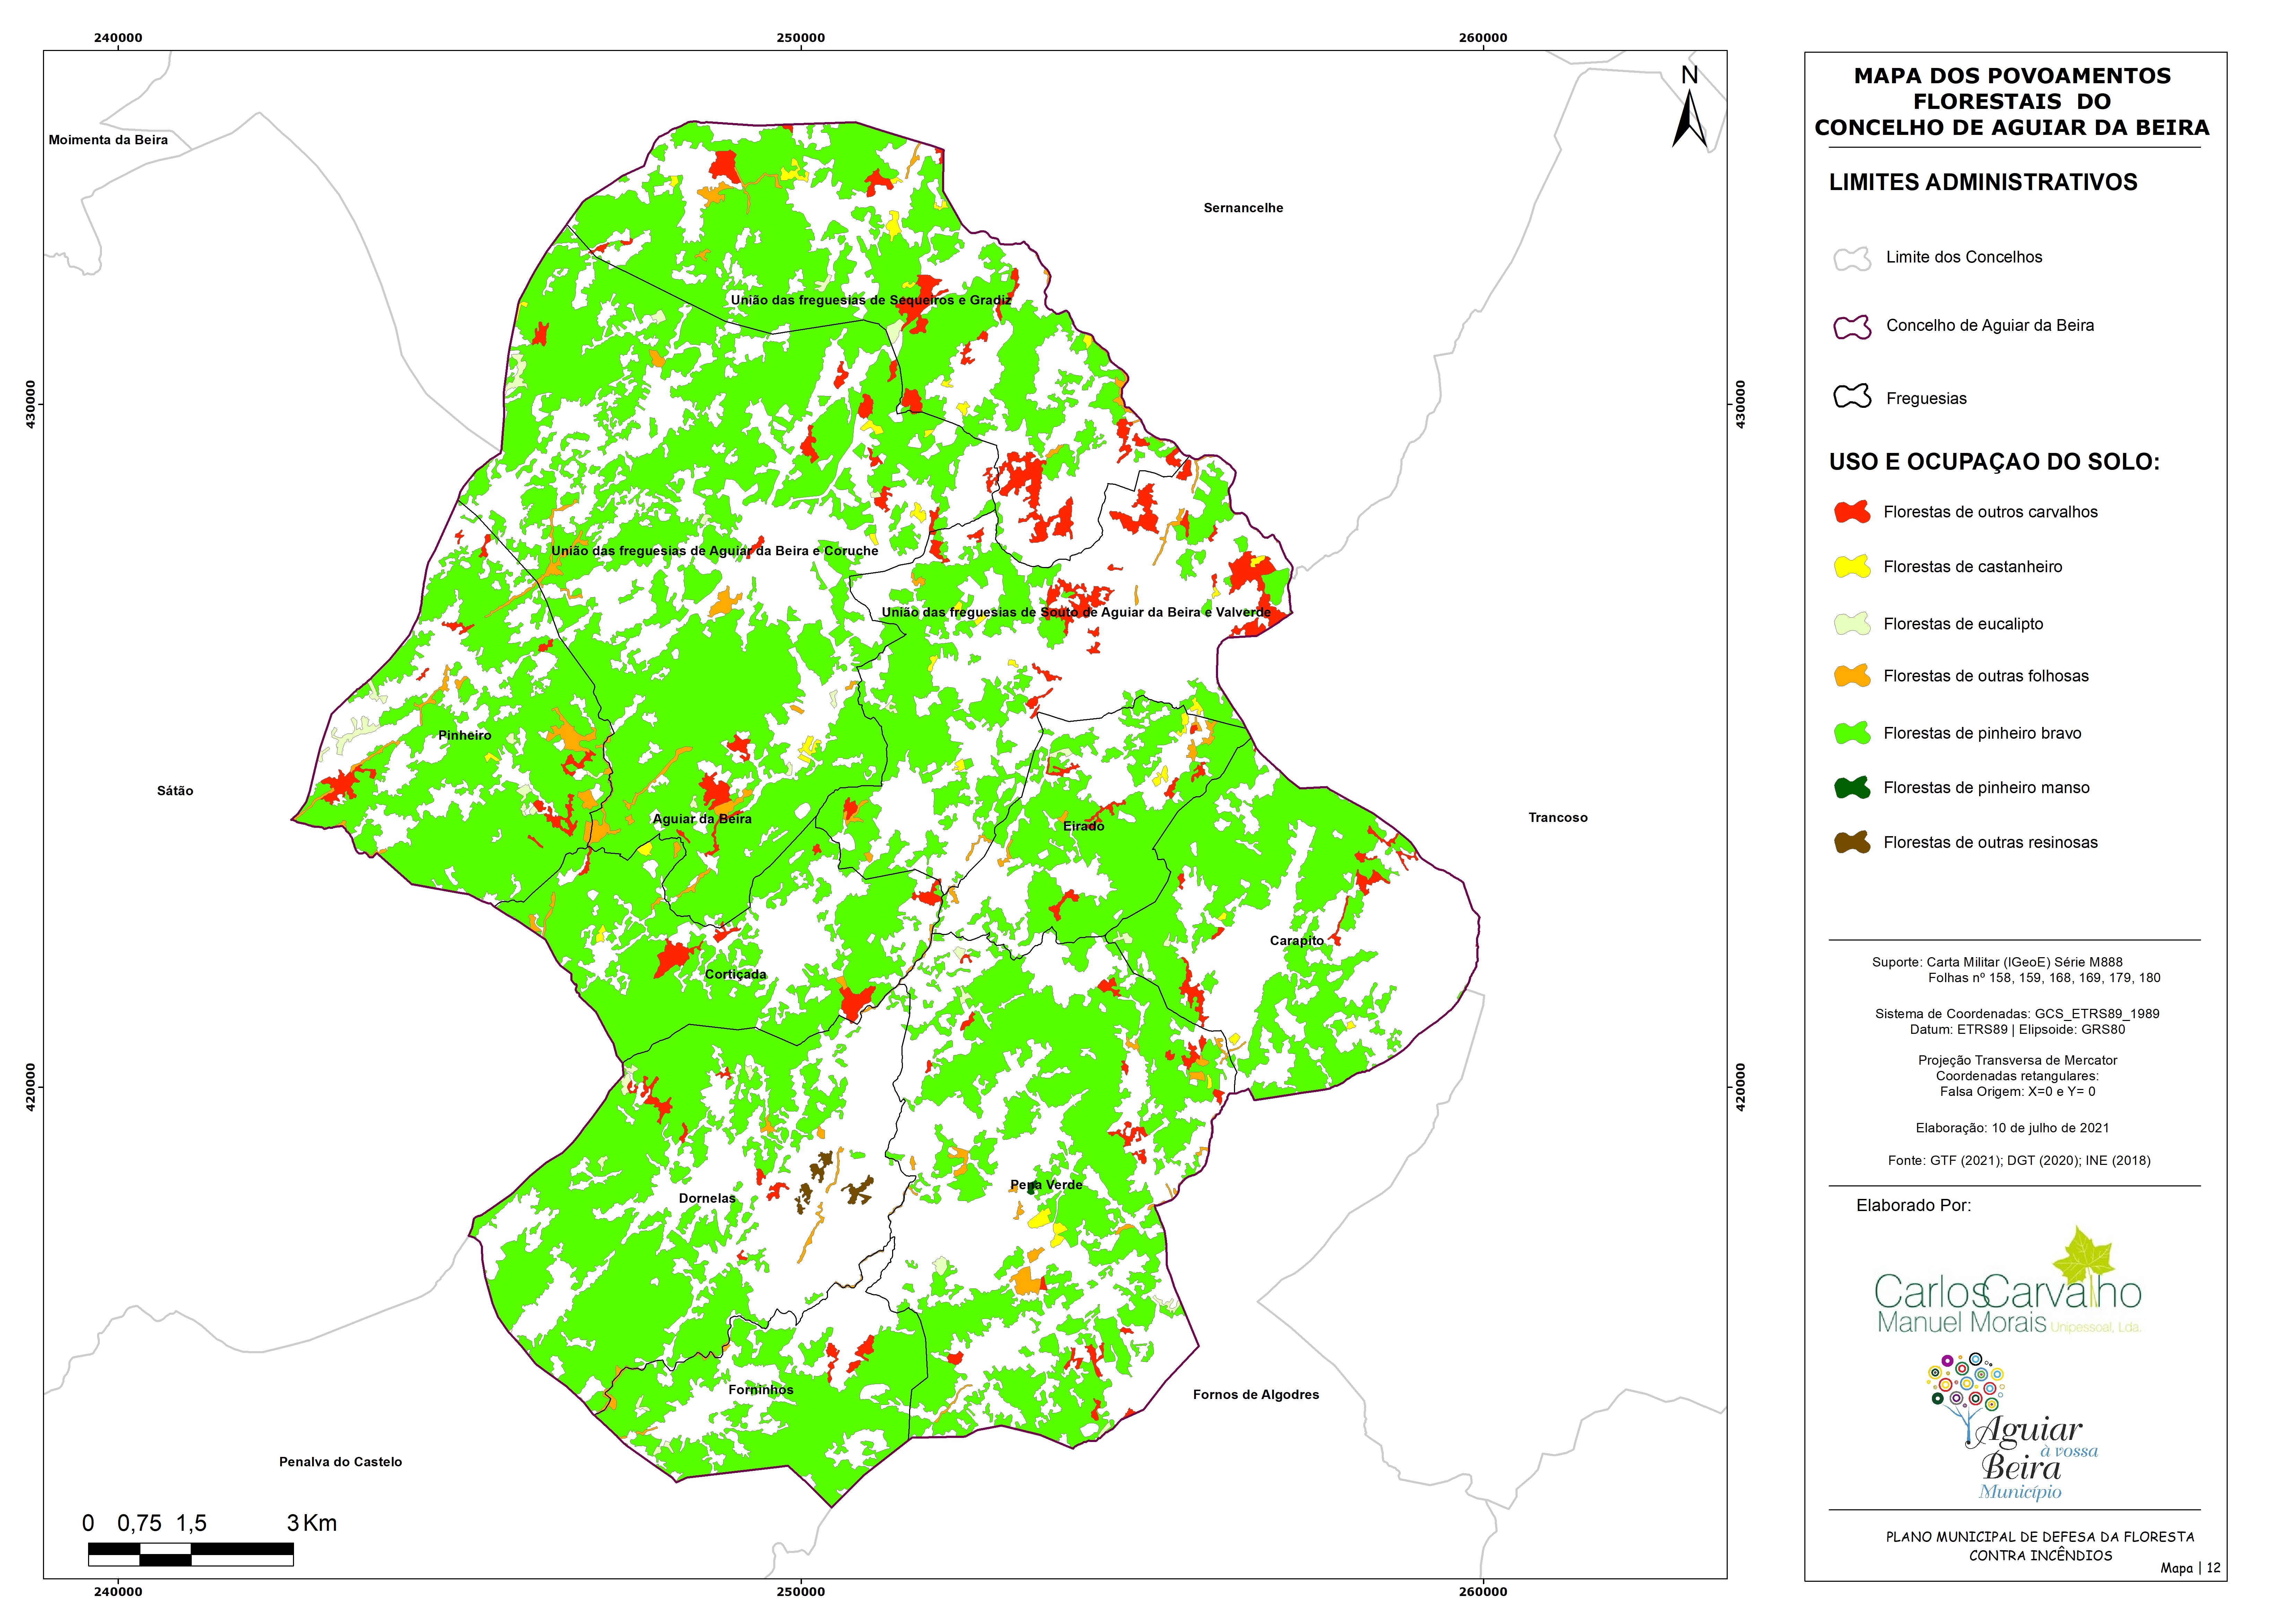Click the 'Carapito' parish label
Image resolution: width=2296 pixels, height=1622 pixels.
tap(1297, 941)
